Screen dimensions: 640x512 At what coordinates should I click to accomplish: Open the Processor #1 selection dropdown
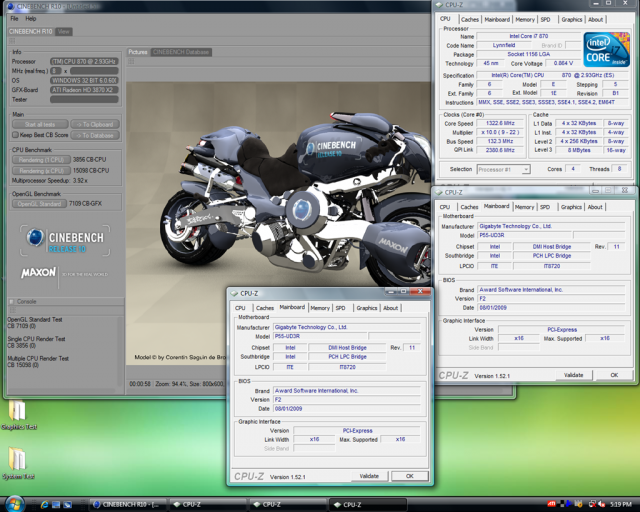(527, 169)
